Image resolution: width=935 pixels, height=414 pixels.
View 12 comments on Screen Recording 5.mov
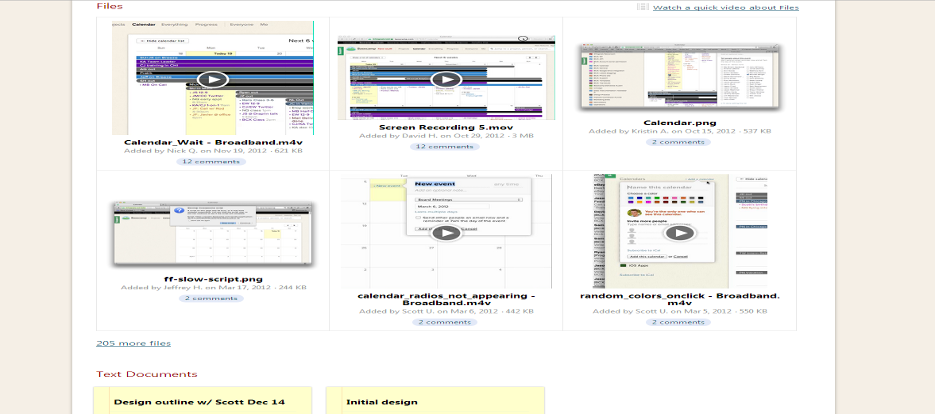tap(445, 146)
